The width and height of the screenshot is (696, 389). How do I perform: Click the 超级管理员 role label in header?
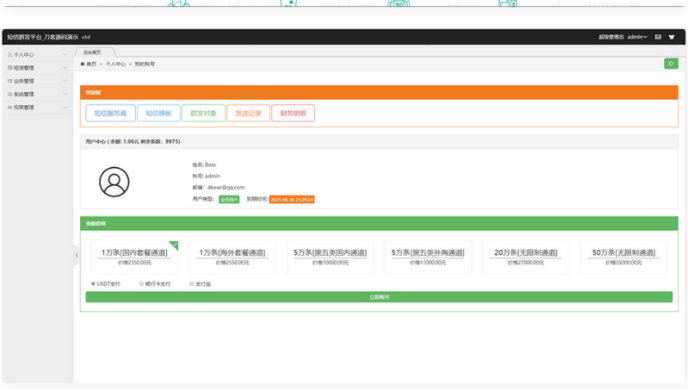tap(611, 37)
